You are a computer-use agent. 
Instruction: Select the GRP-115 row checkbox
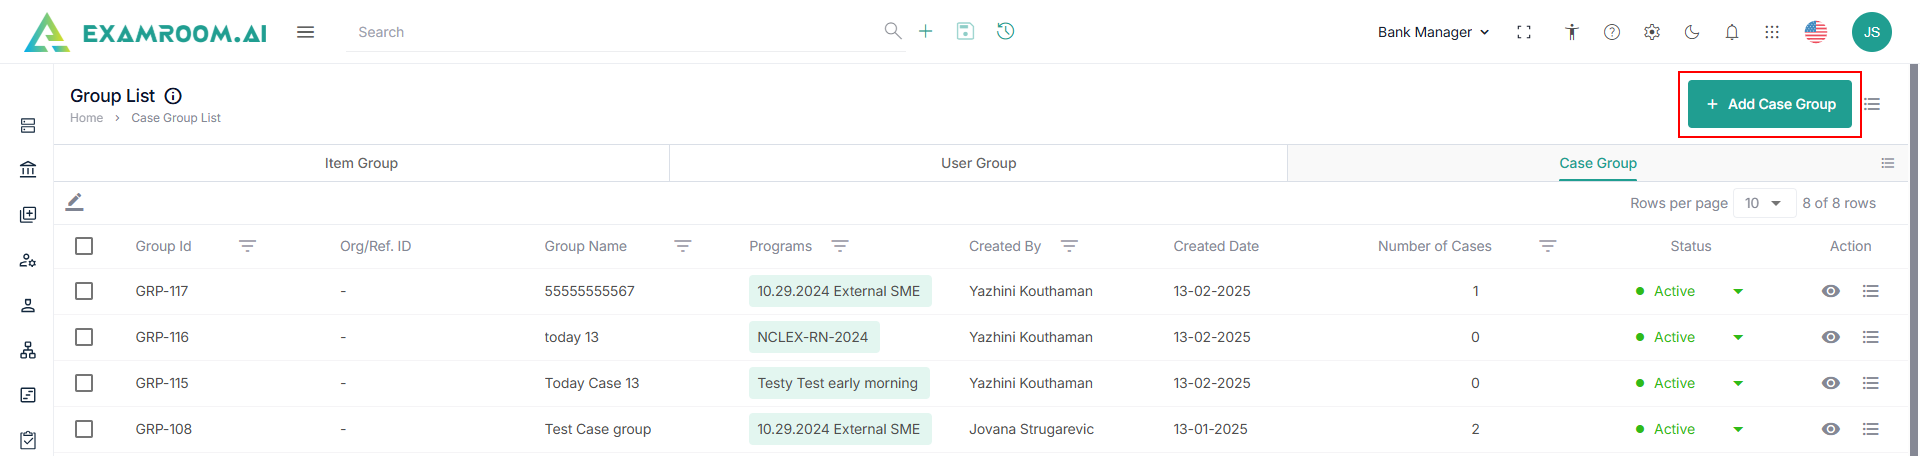84,383
